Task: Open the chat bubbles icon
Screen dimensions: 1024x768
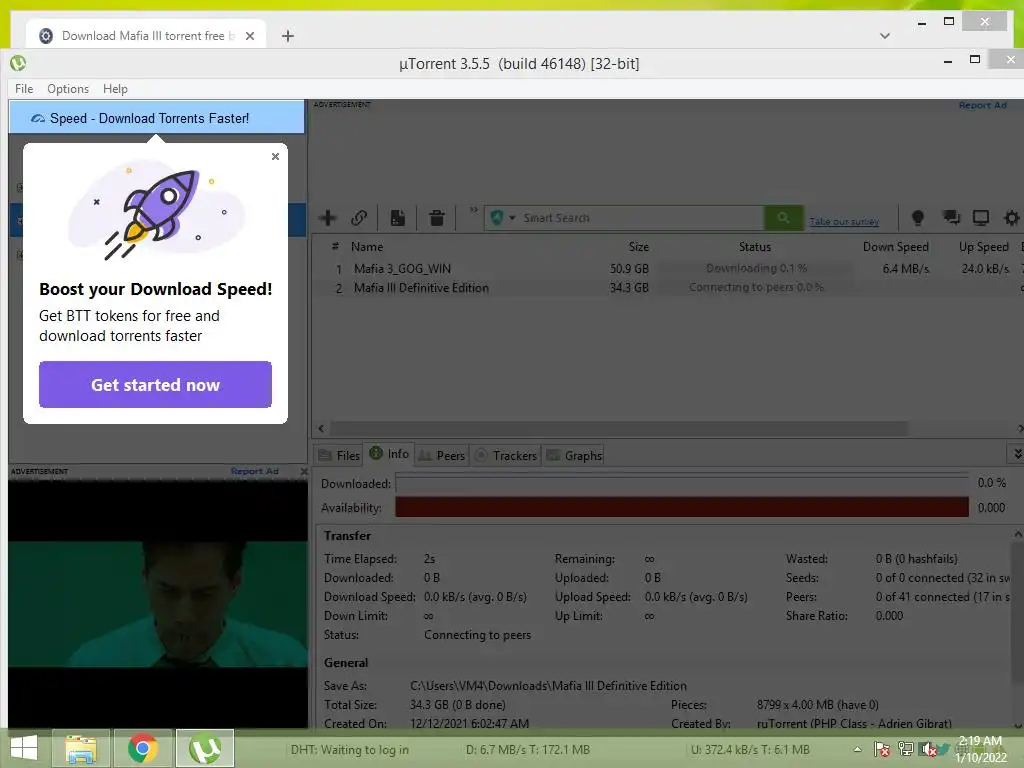Action: tap(951, 218)
